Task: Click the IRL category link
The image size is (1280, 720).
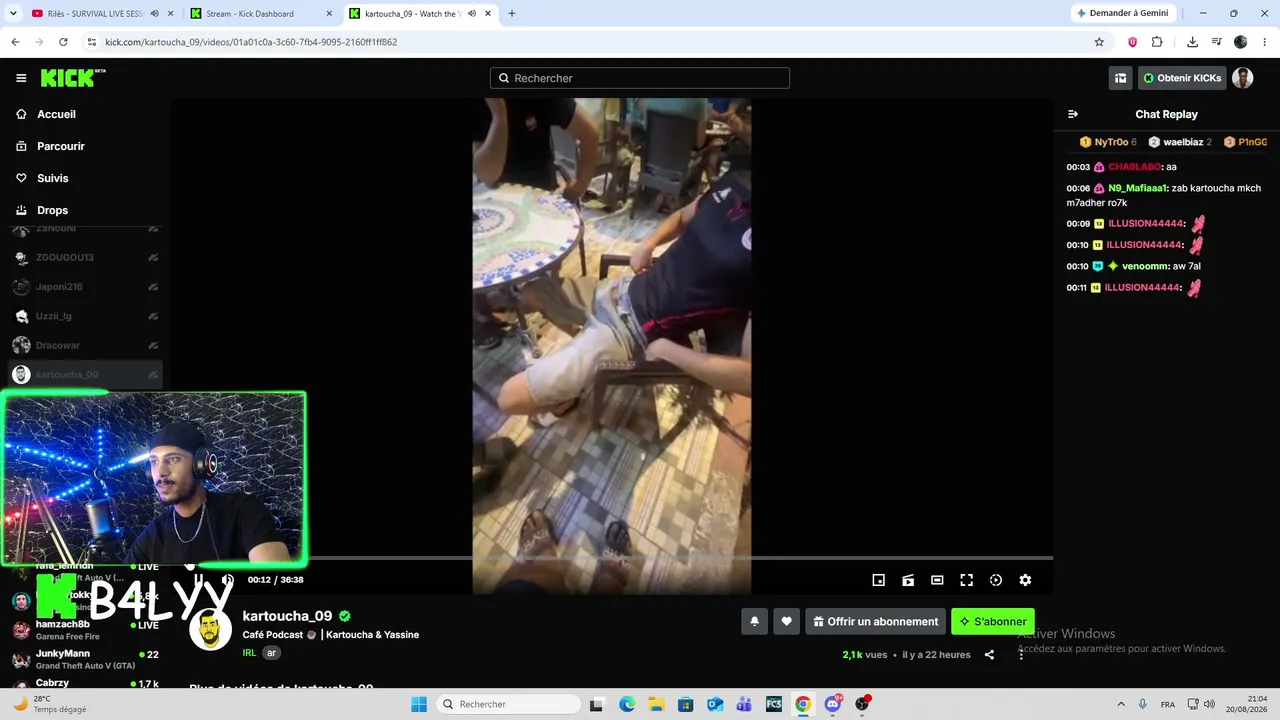Action: click(249, 653)
